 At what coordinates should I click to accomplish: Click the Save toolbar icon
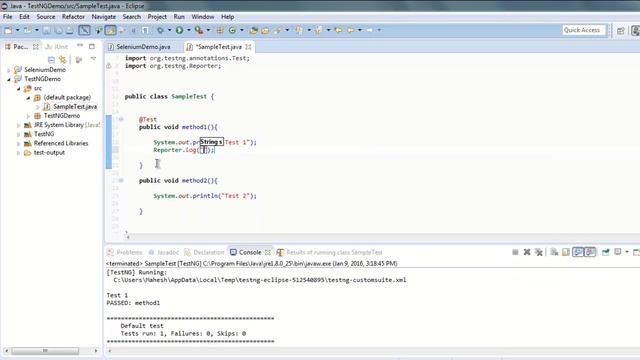click(47, 30)
